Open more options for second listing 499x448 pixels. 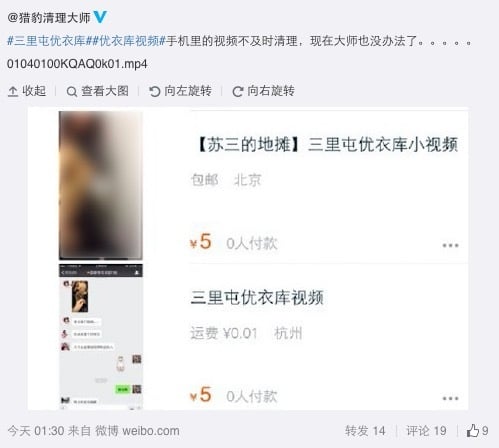[x=450, y=398]
